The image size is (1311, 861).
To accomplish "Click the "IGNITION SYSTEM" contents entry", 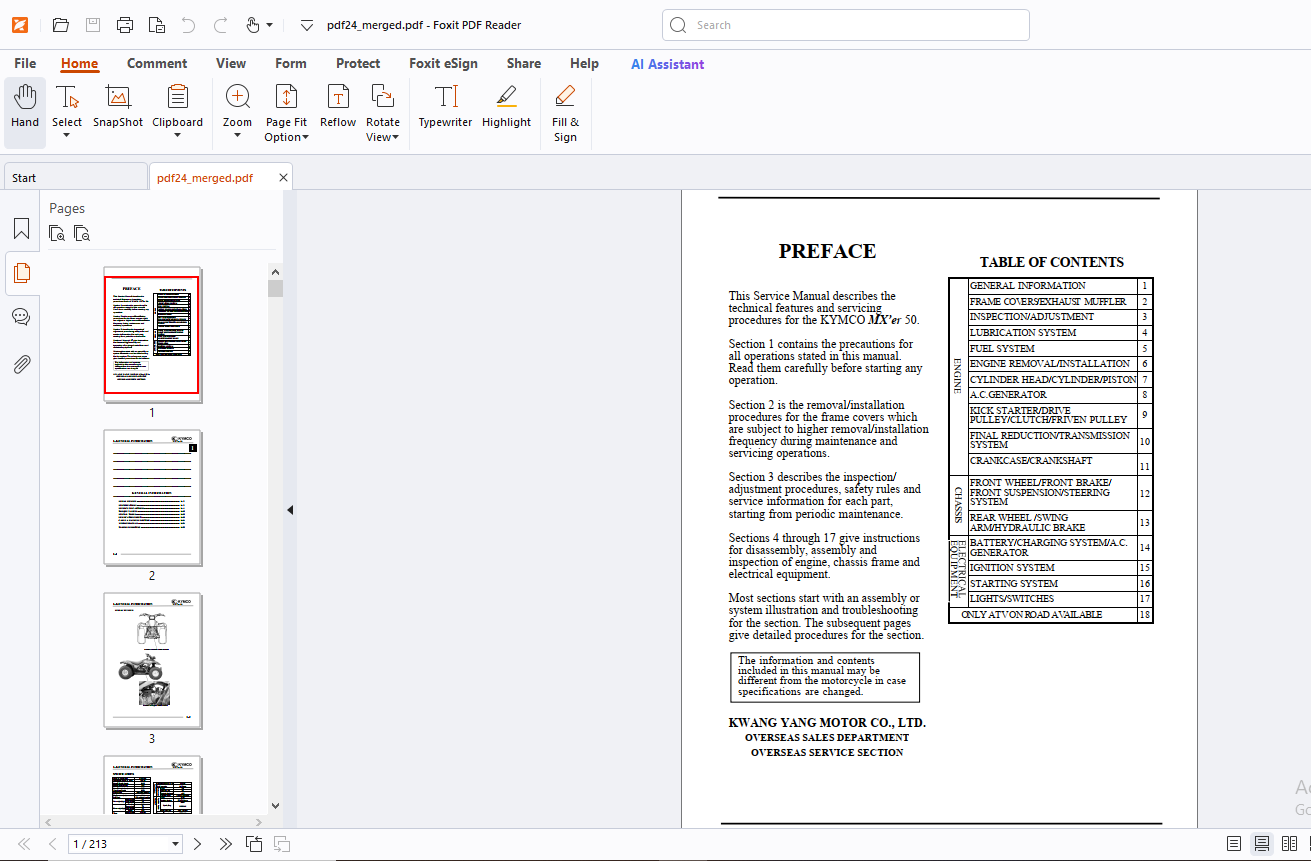I will 1012,567.
